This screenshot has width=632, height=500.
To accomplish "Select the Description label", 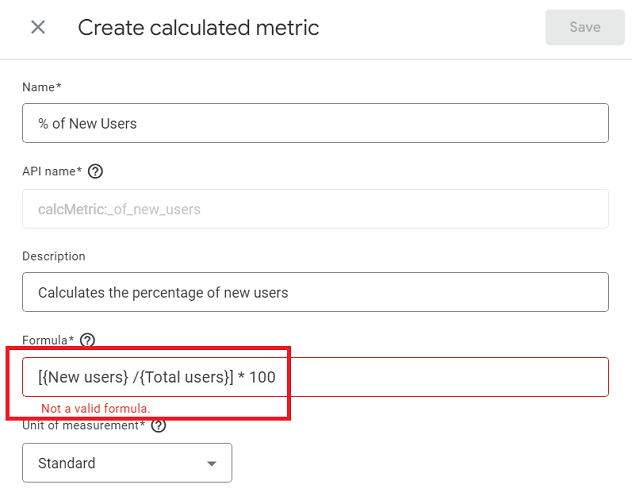I will [x=54, y=256].
